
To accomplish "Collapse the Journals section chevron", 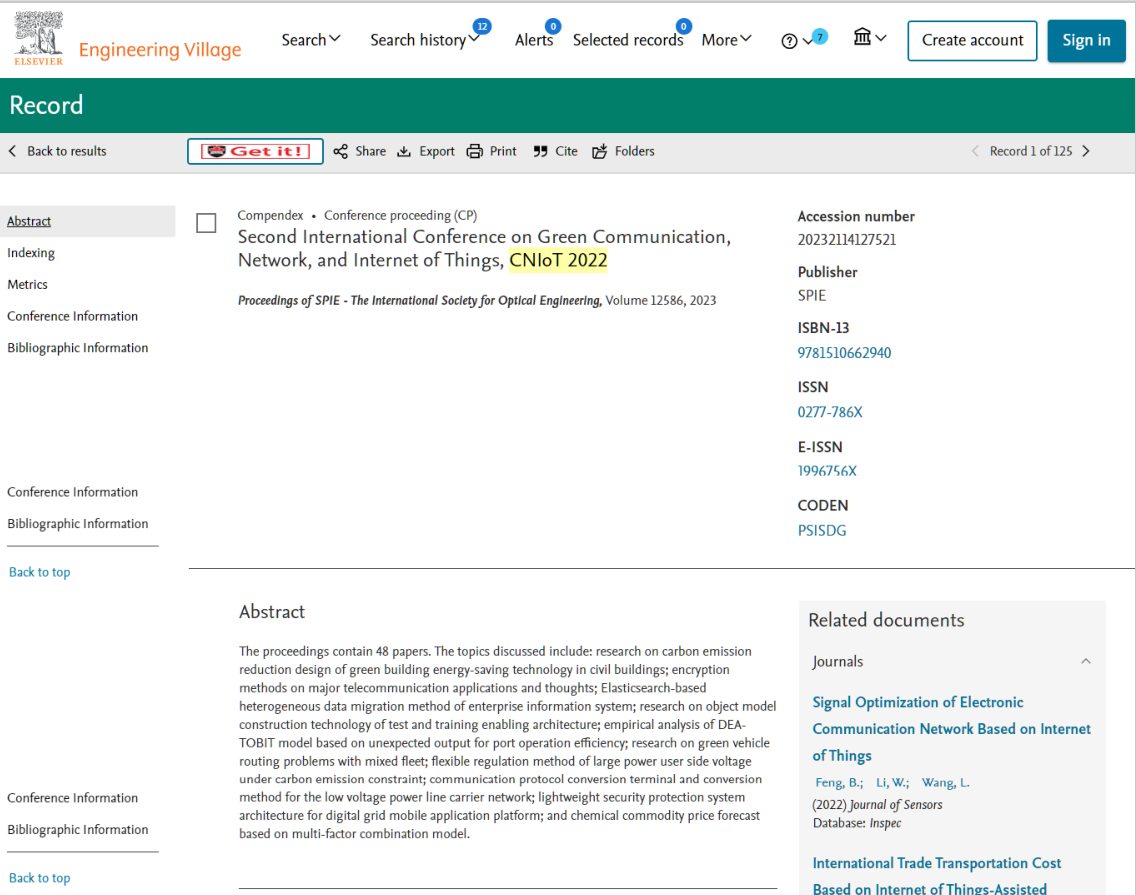I will 1085,661.
